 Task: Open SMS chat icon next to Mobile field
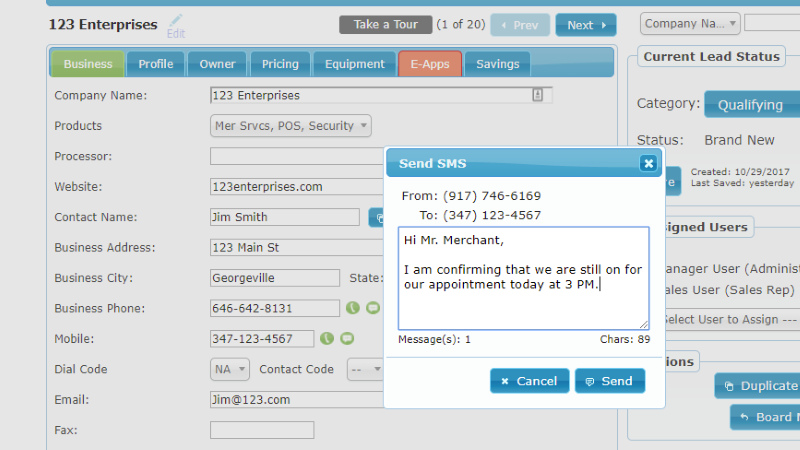(347, 338)
